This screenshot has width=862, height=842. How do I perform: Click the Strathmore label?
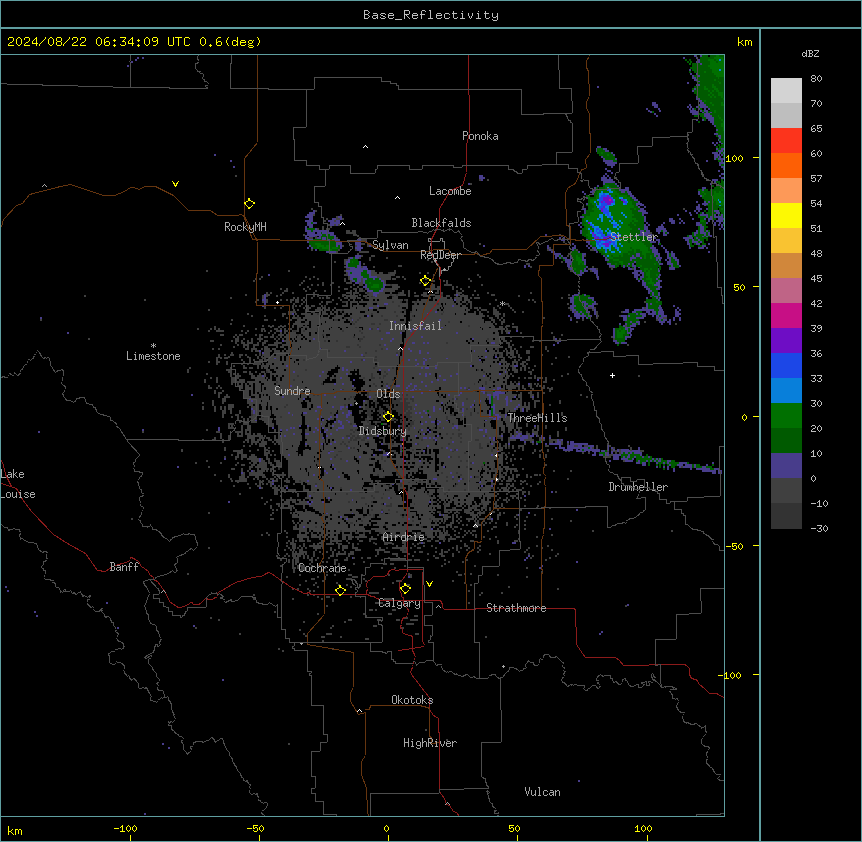(x=516, y=608)
